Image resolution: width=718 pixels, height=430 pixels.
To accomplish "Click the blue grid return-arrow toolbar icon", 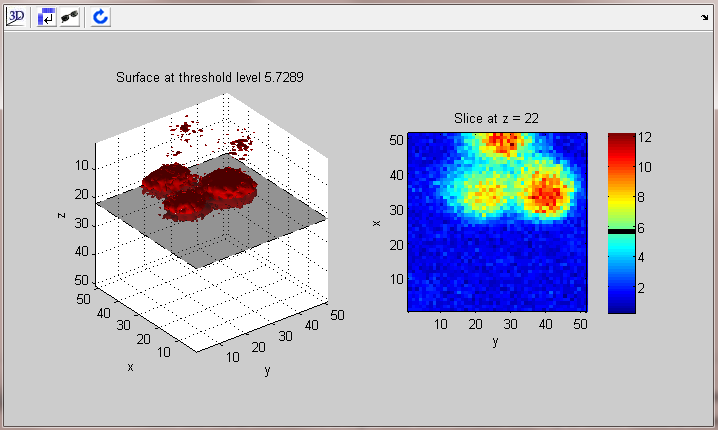I will [x=47, y=16].
